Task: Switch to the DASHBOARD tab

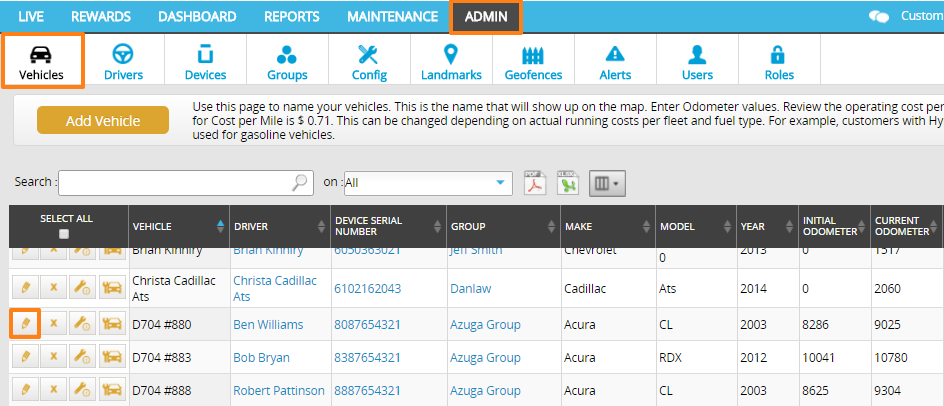Action: coord(197,16)
